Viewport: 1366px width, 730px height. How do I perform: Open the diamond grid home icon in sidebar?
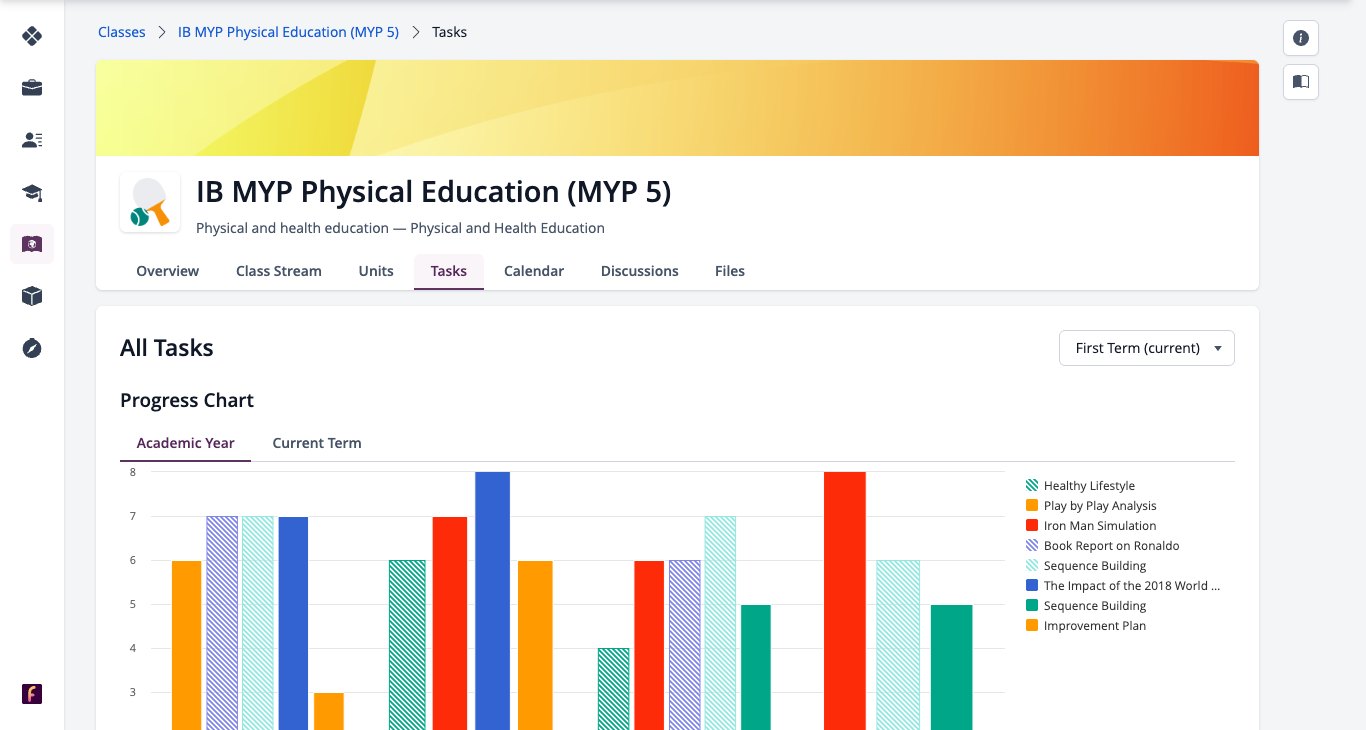(x=32, y=36)
